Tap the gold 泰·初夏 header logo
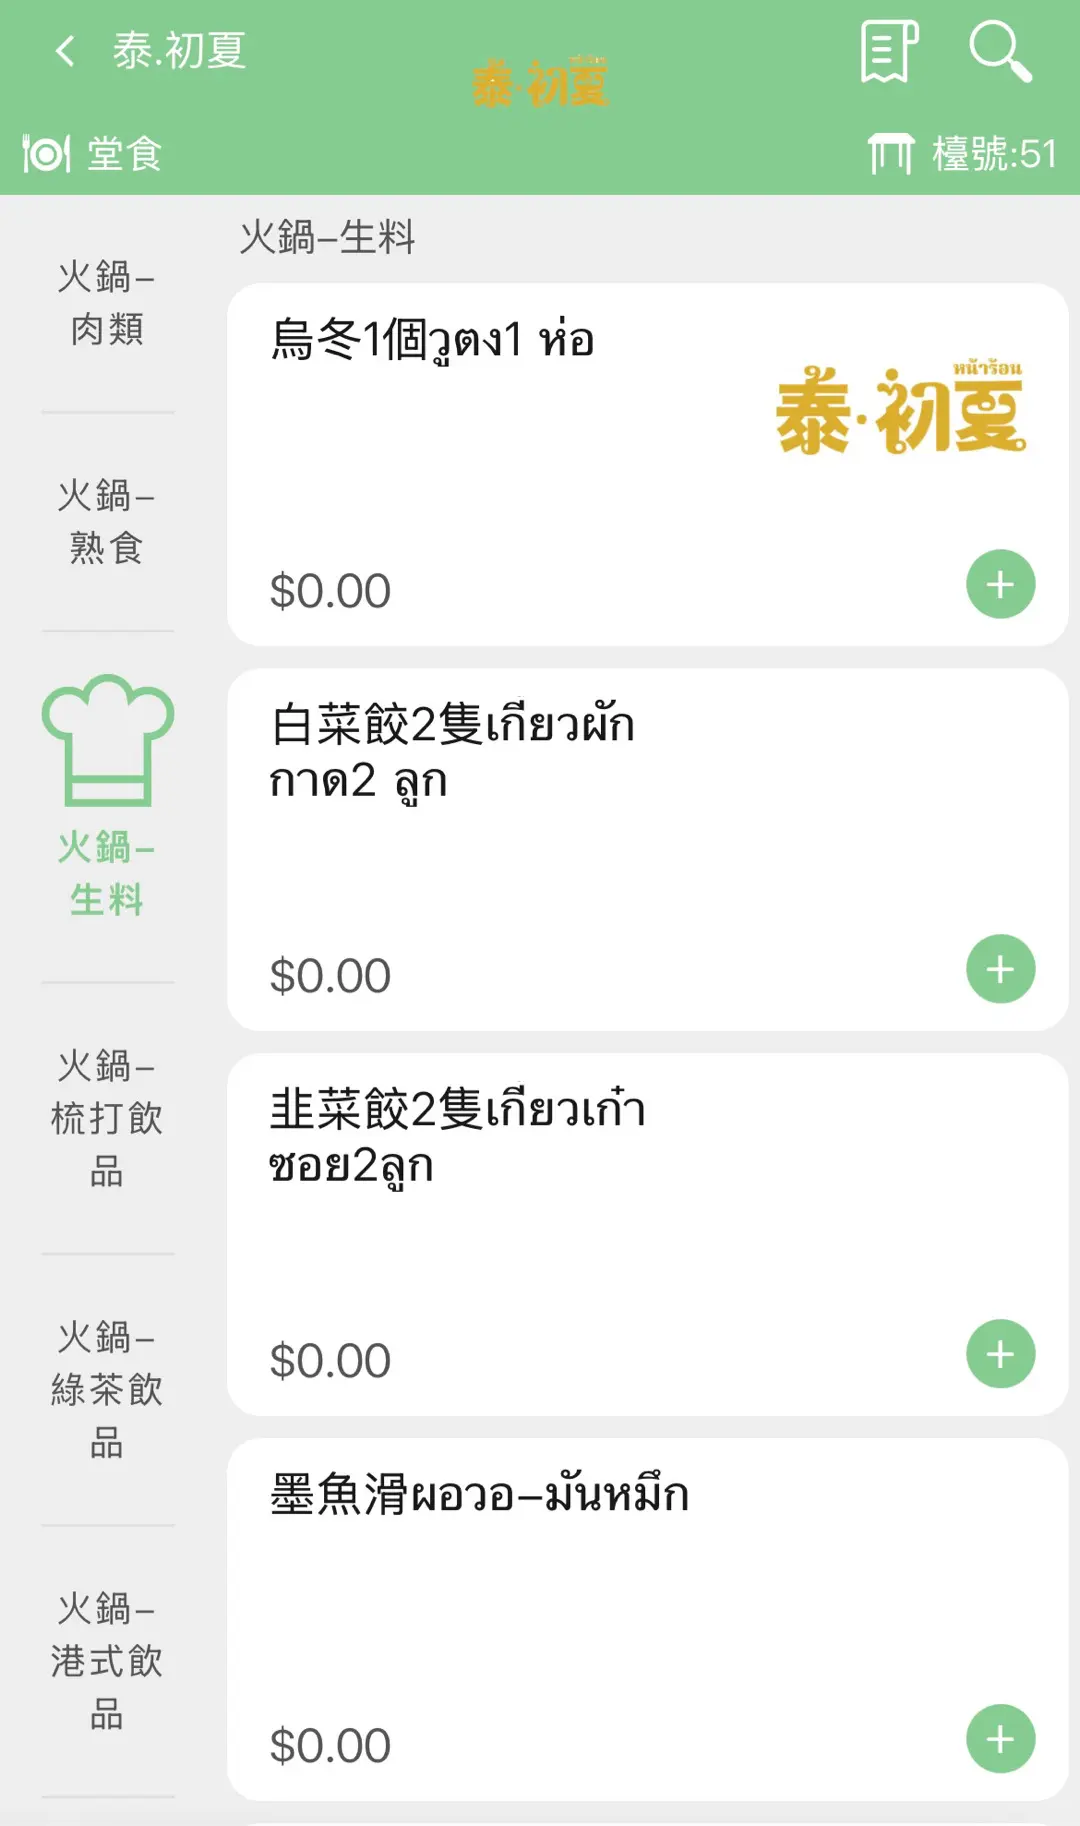This screenshot has width=1080, height=1826. point(540,83)
